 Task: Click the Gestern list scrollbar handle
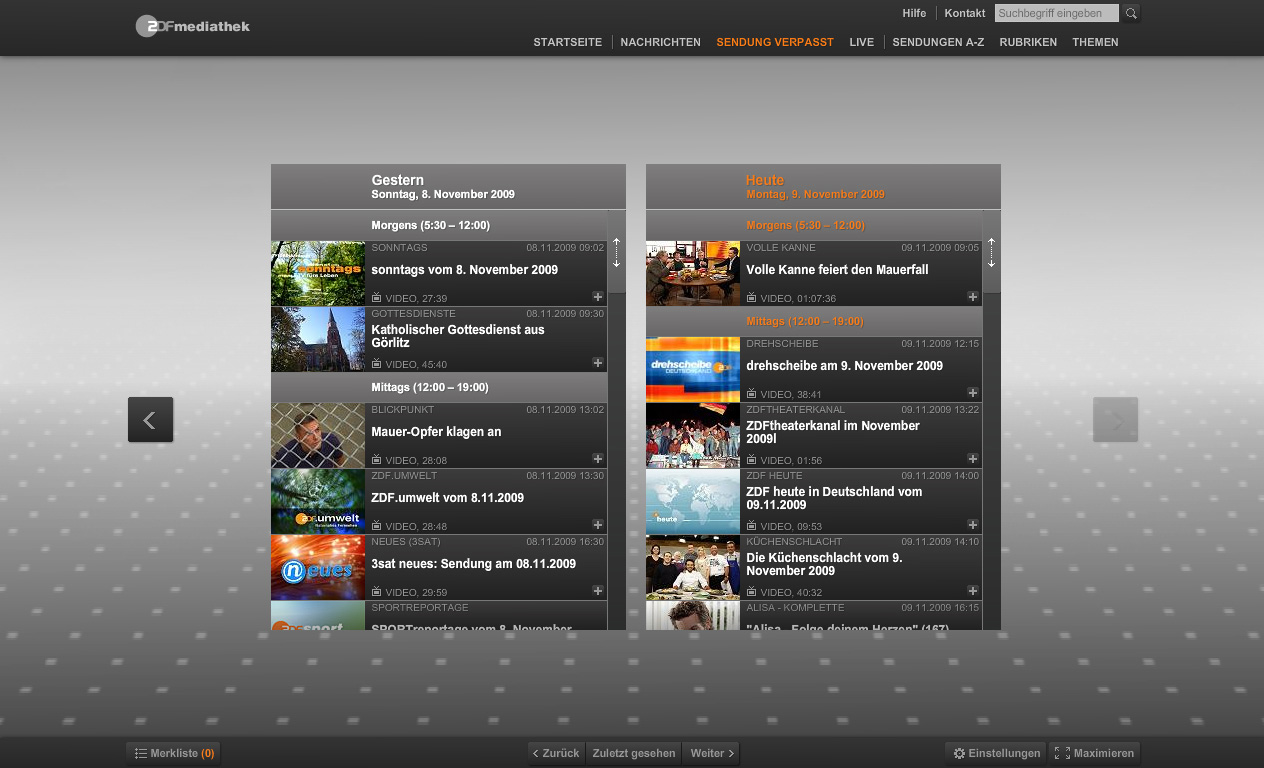[x=616, y=253]
